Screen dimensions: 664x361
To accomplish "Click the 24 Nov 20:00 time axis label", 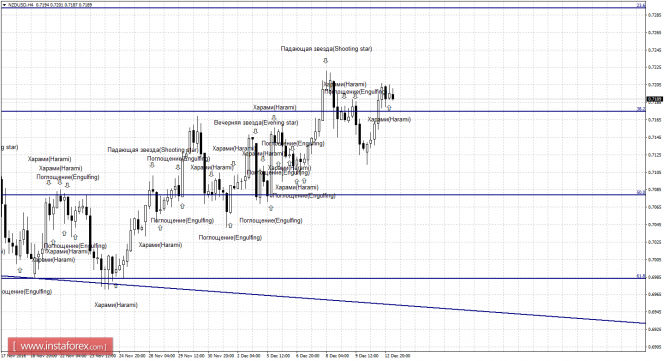I will (133, 356).
